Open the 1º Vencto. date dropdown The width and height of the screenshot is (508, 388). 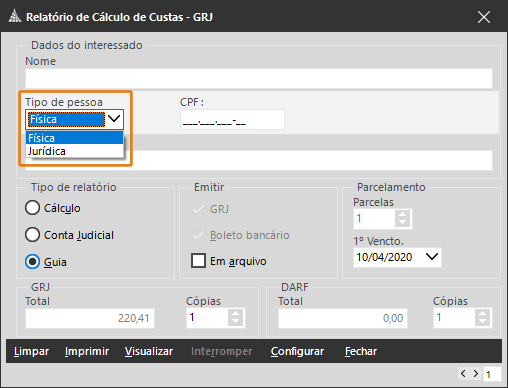click(x=432, y=257)
